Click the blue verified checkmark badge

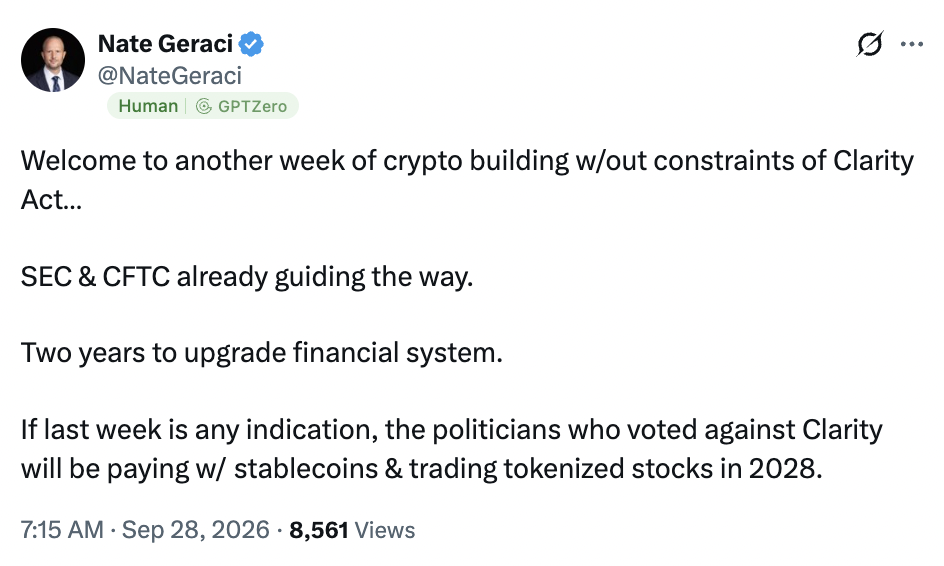[x=251, y=44]
